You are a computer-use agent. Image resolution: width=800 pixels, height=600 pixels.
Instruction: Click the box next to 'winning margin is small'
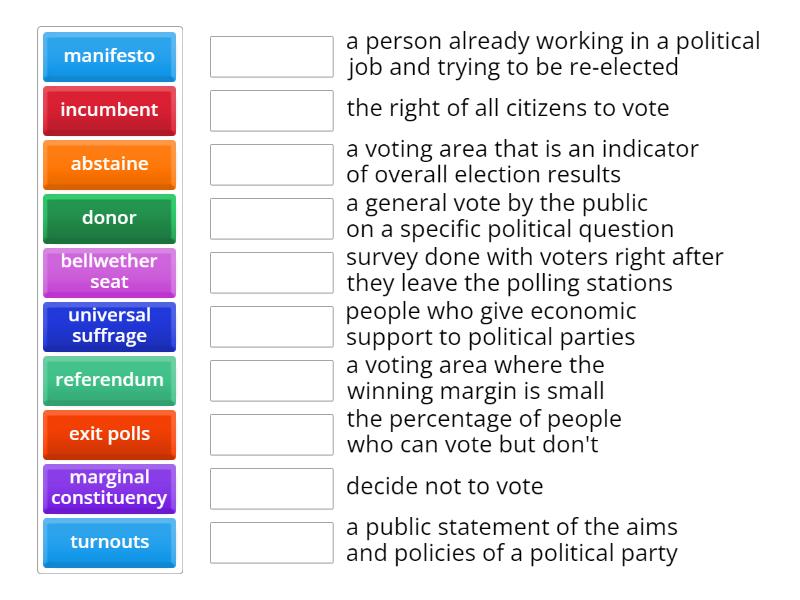tap(270, 380)
